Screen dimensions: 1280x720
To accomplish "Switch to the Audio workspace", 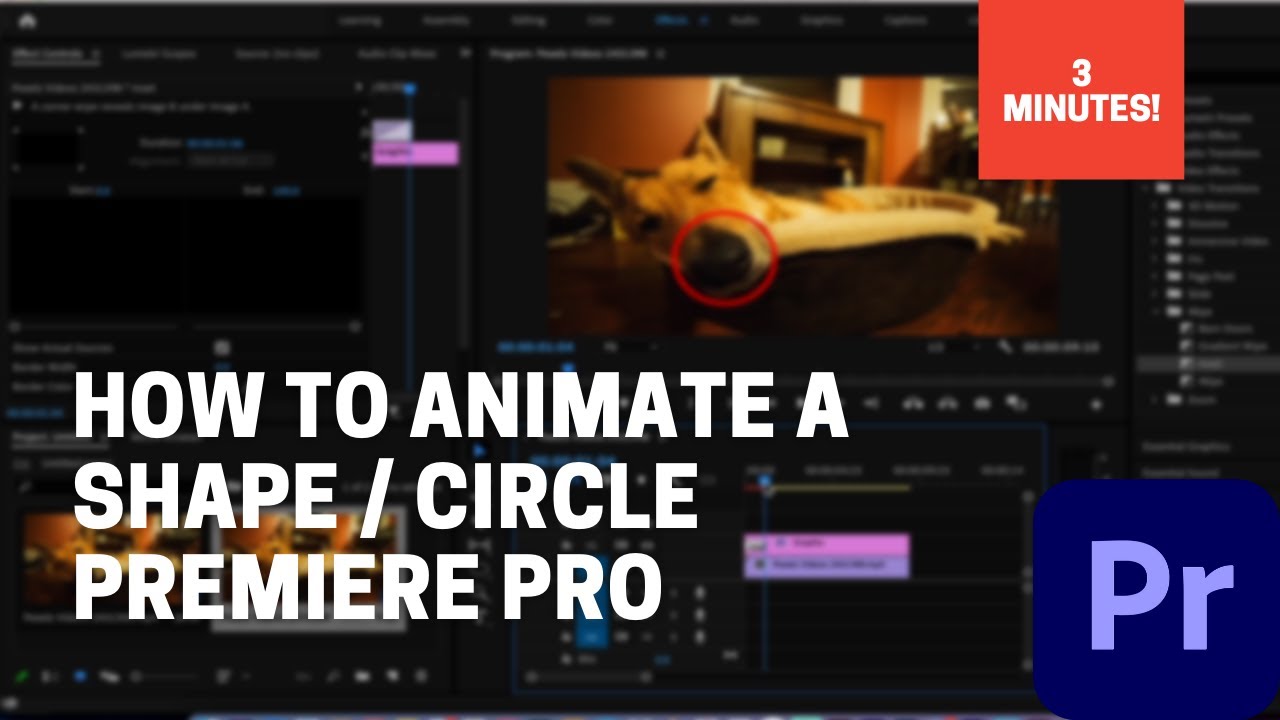I will click(x=743, y=20).
